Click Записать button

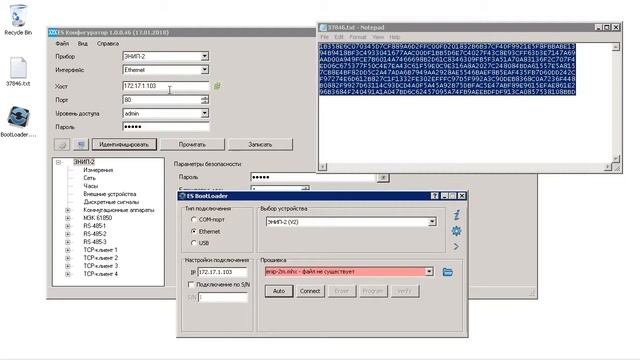coord(260,144)
